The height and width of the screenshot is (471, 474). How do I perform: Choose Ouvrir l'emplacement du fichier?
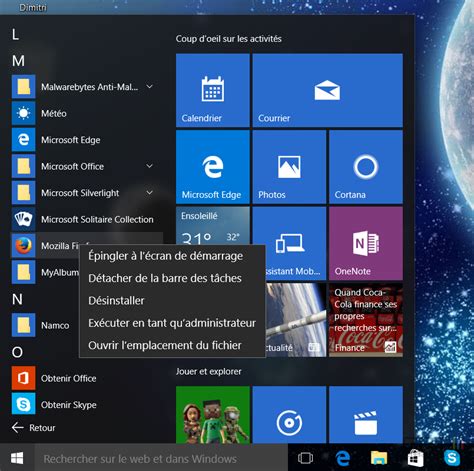click(x=172, y=345)
